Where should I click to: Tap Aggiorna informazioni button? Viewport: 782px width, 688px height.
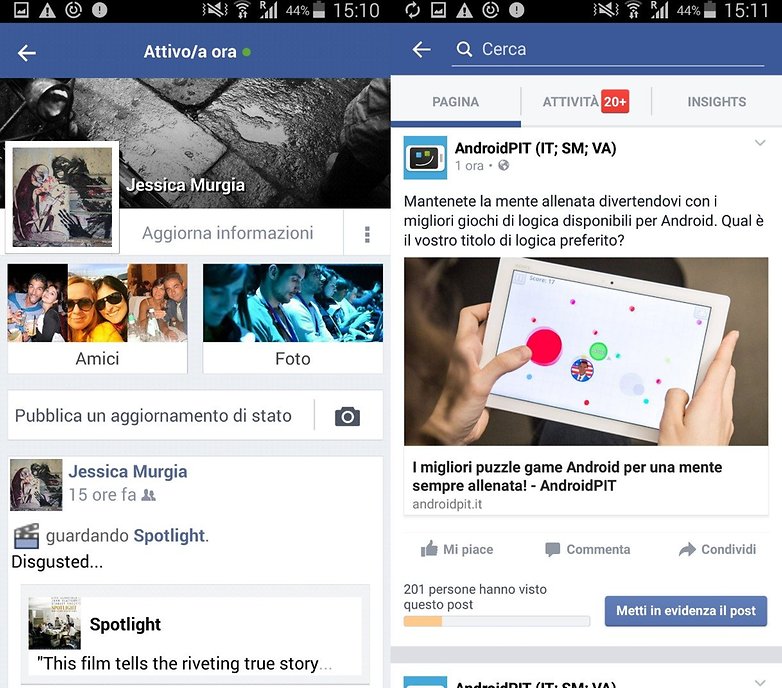(228, 233)
